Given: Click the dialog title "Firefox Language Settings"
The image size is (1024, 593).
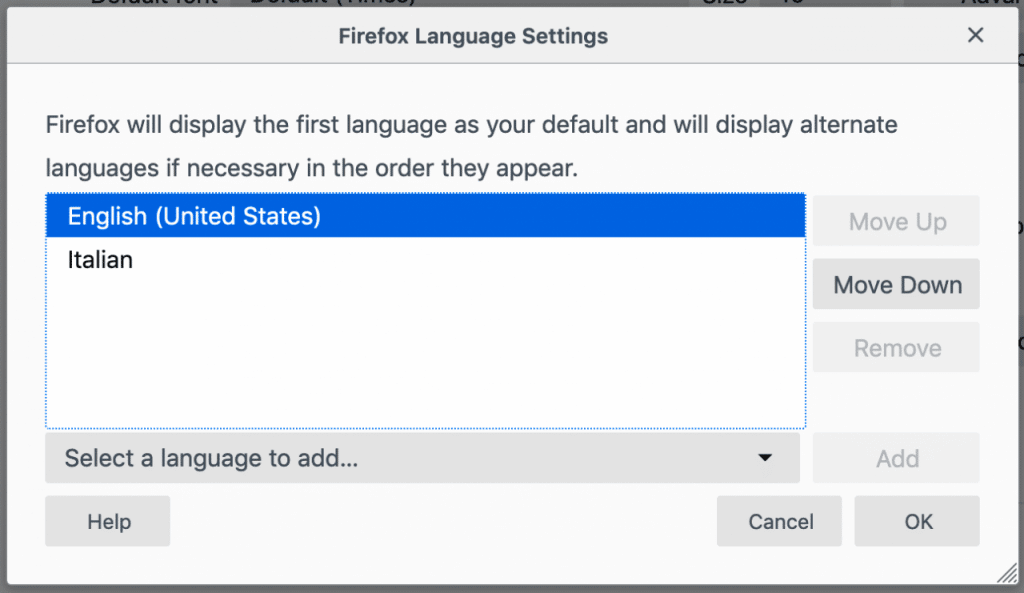Looking at the screenshot, I should [472, 35].
